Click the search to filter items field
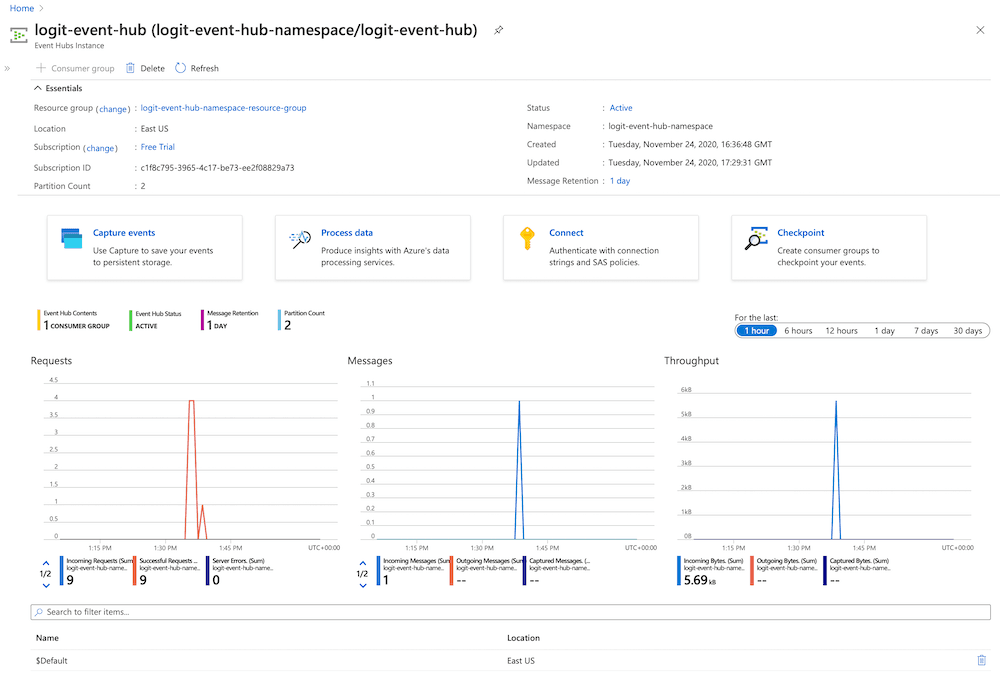The width and height of the screenshot is (1000, 679). (200, 612)
